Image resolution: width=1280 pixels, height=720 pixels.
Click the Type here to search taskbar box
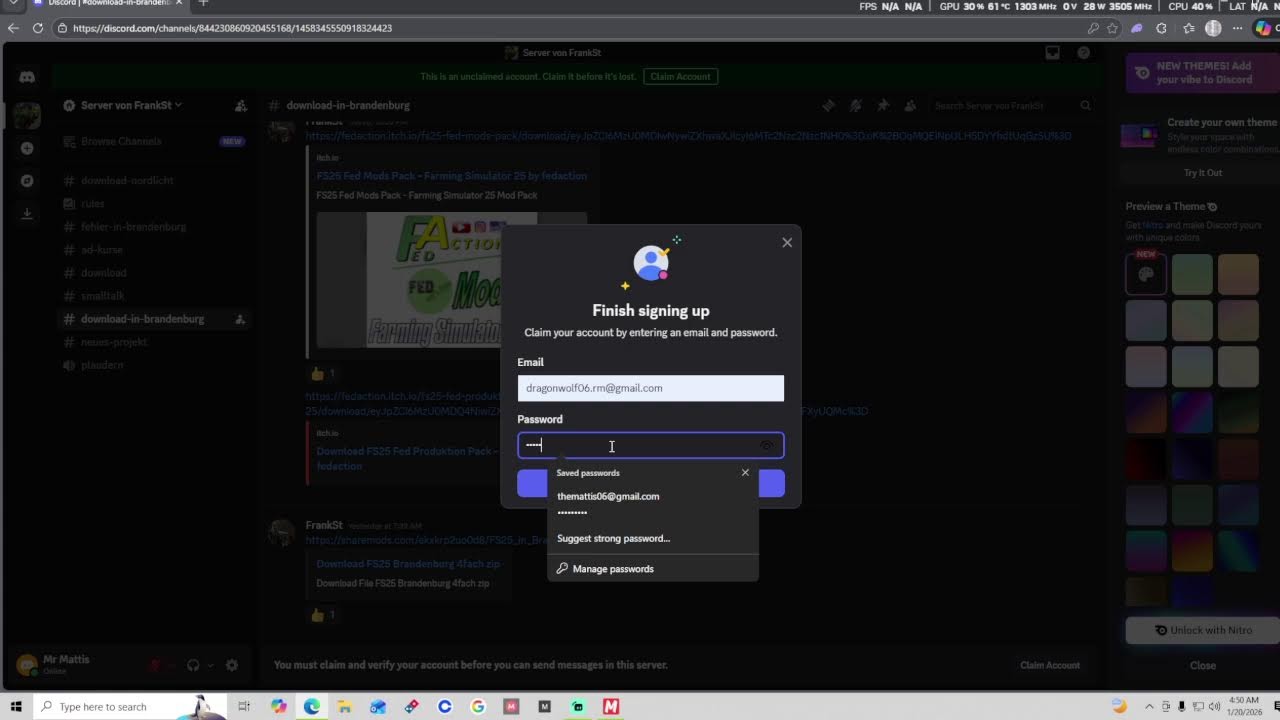click(130, 706)
